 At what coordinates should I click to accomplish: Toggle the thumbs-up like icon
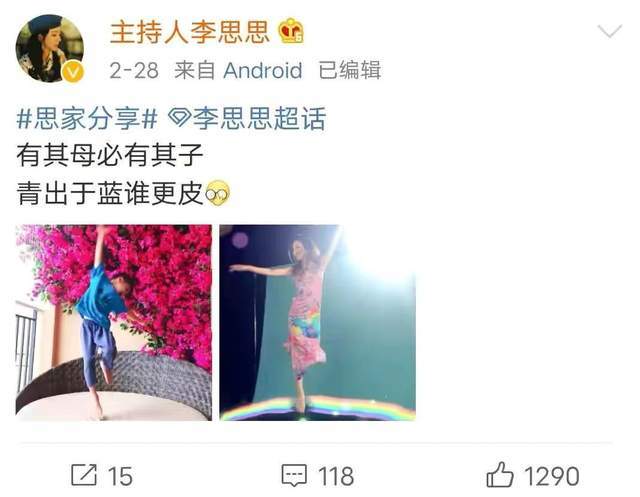coord(500,475)
